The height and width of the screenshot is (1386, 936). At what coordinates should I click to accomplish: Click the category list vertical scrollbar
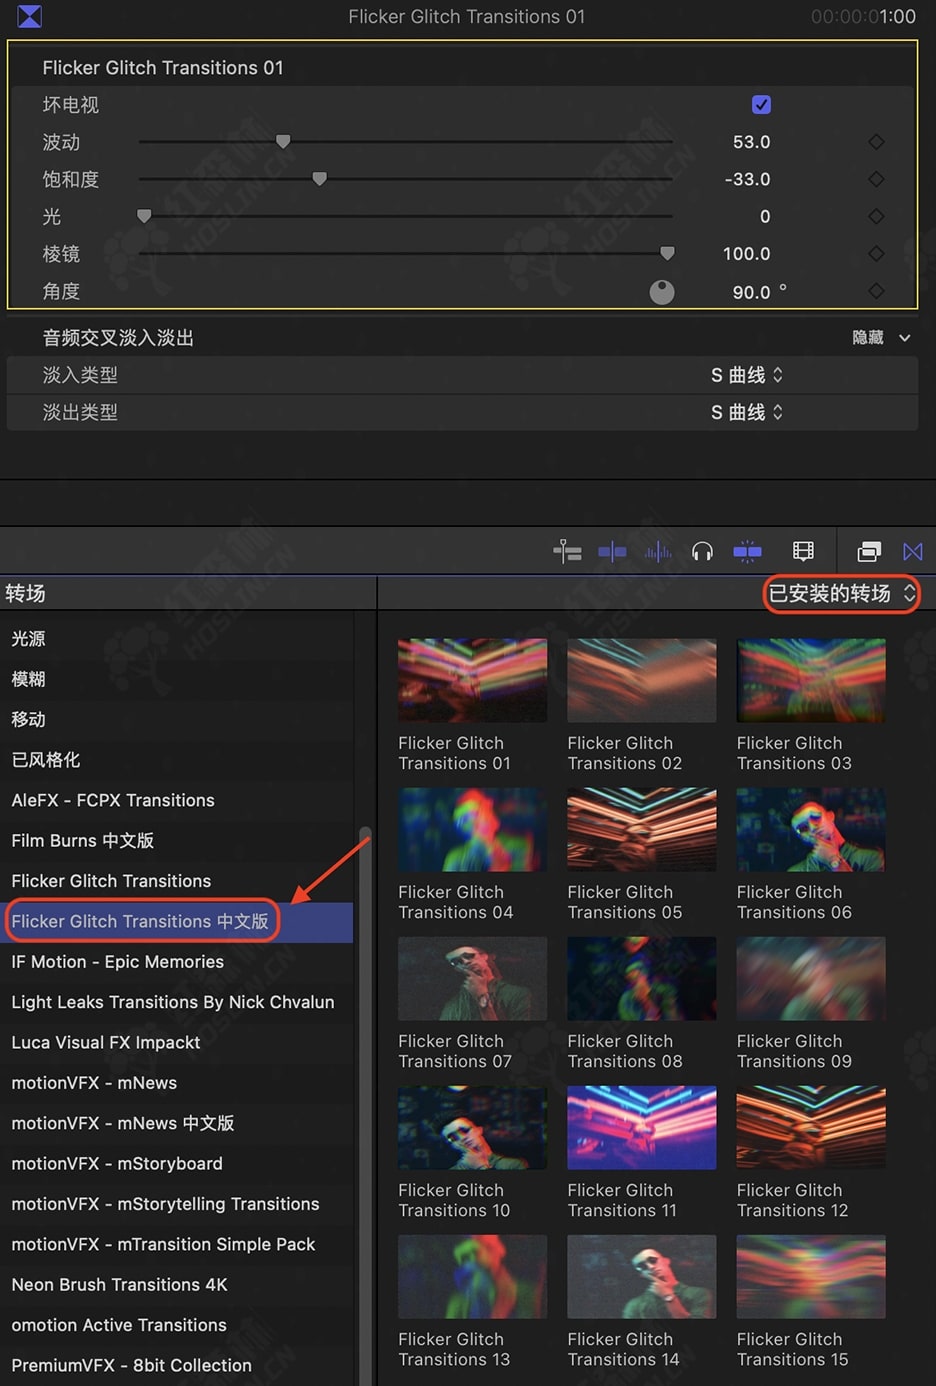[x=365, y=1105]
